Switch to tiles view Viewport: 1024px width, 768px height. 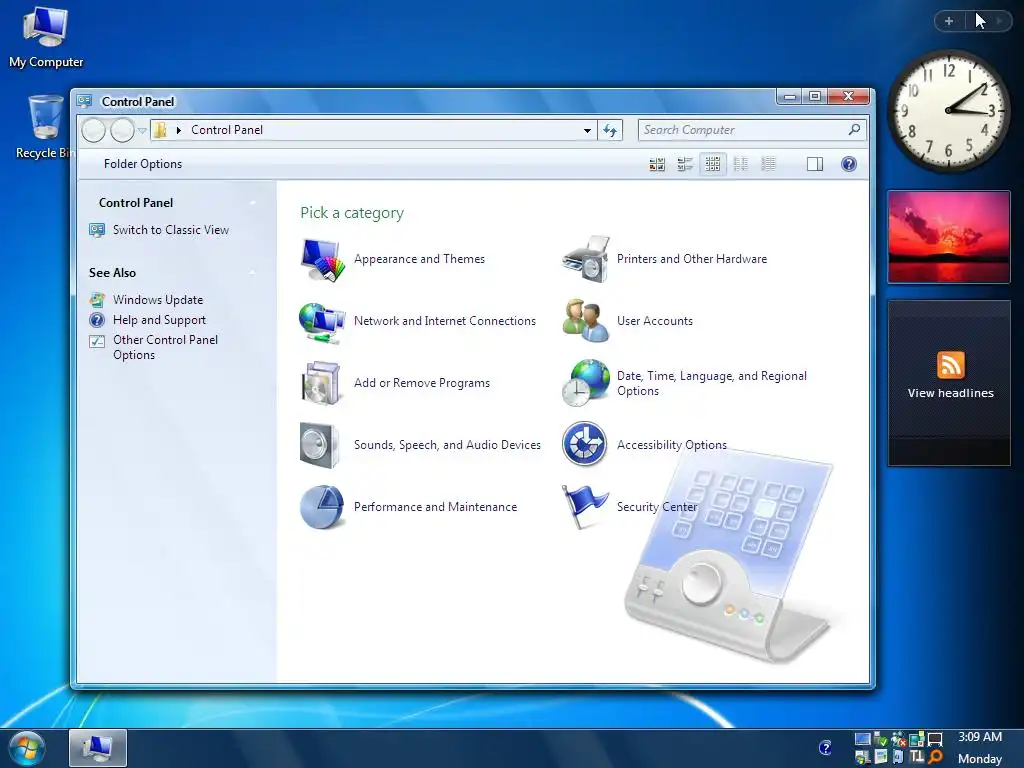tap(684, 164)
